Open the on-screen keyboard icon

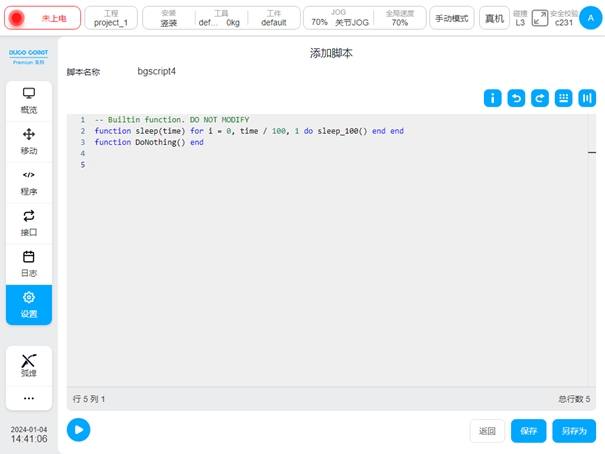coord(563,98)
